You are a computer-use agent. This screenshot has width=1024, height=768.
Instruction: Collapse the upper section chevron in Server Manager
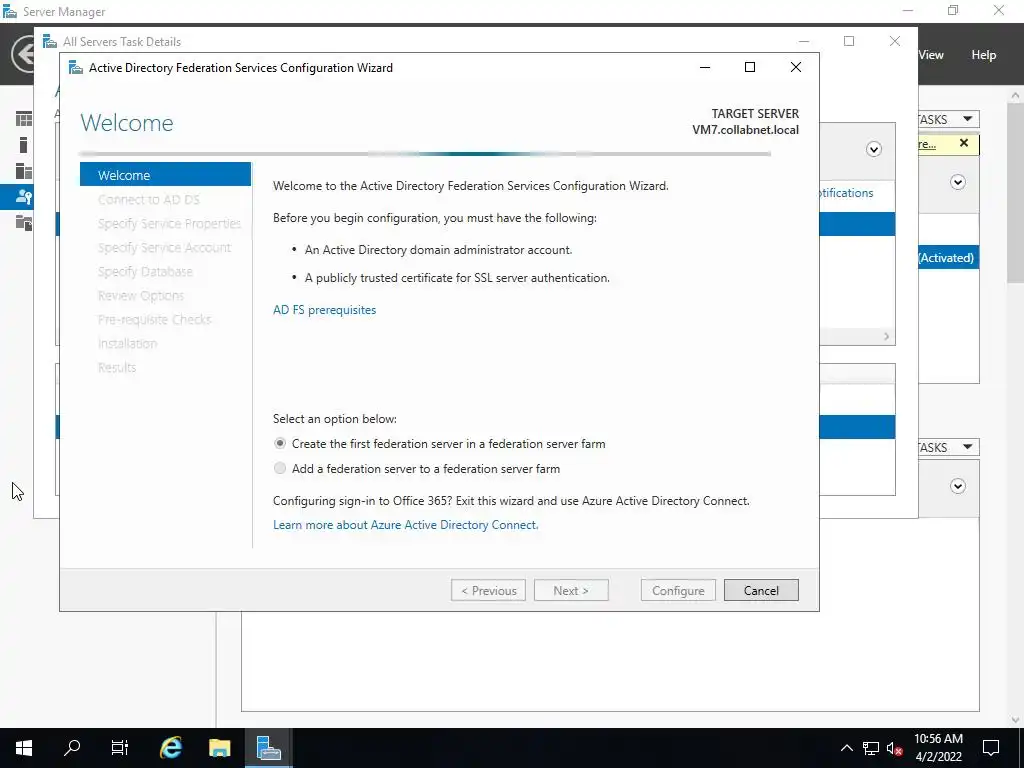[958, 182]
